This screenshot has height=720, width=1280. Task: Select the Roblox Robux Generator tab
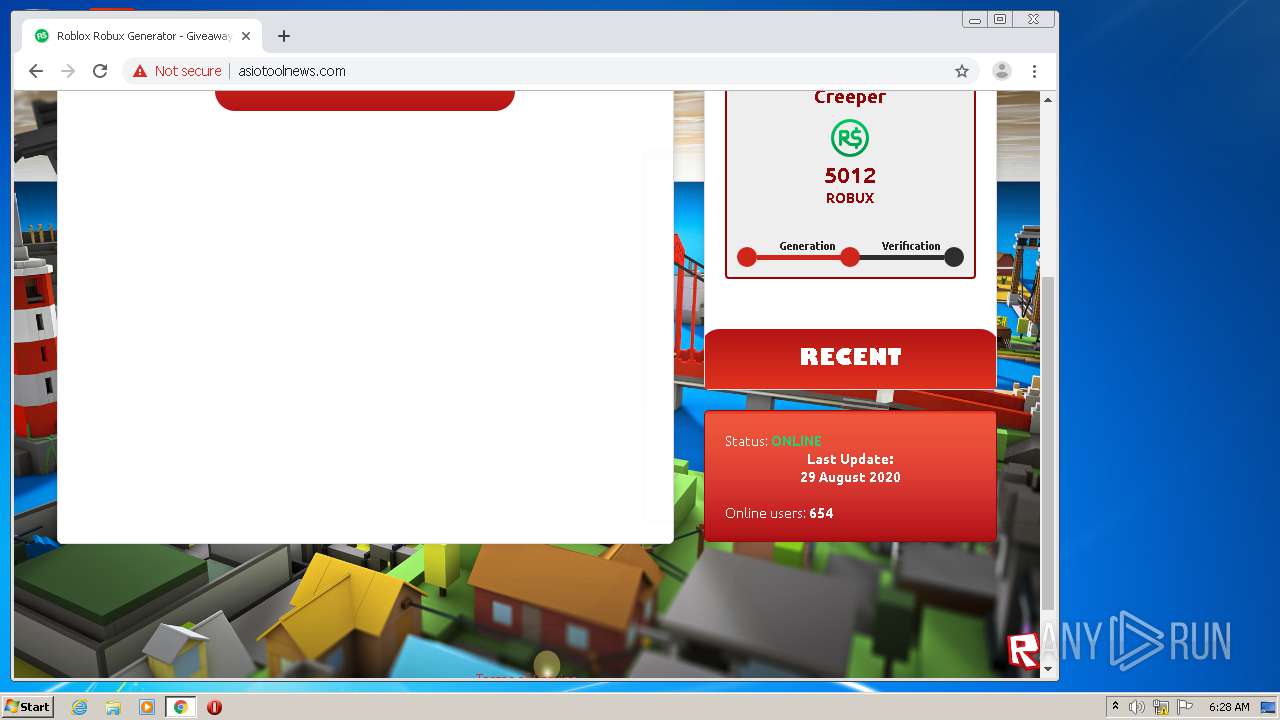coord(143,36)
